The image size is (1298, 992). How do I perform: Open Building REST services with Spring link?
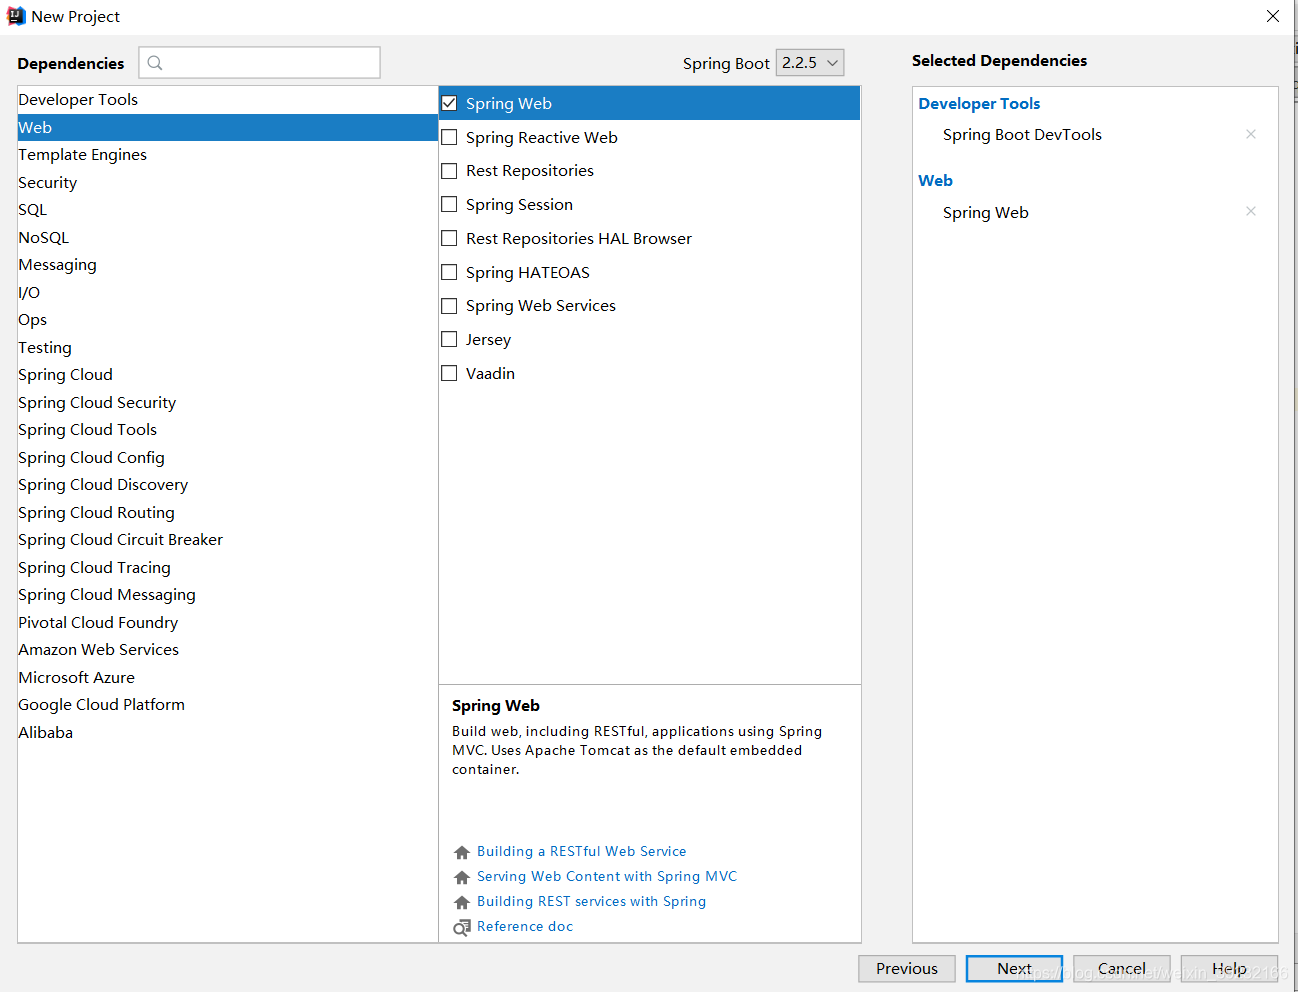[x=591, y=902]
